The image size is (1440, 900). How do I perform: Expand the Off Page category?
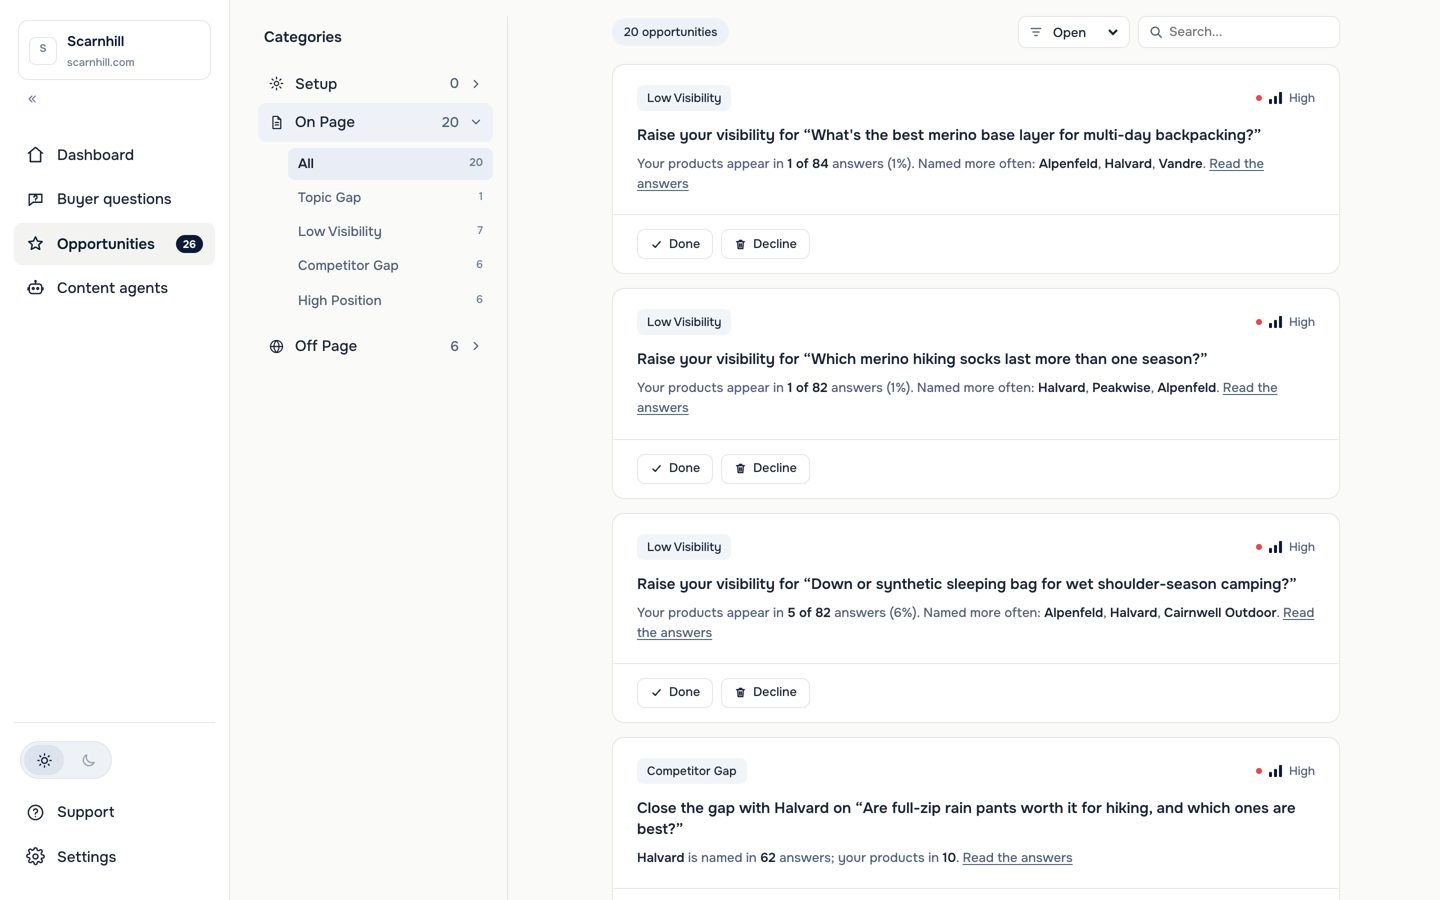375,346
